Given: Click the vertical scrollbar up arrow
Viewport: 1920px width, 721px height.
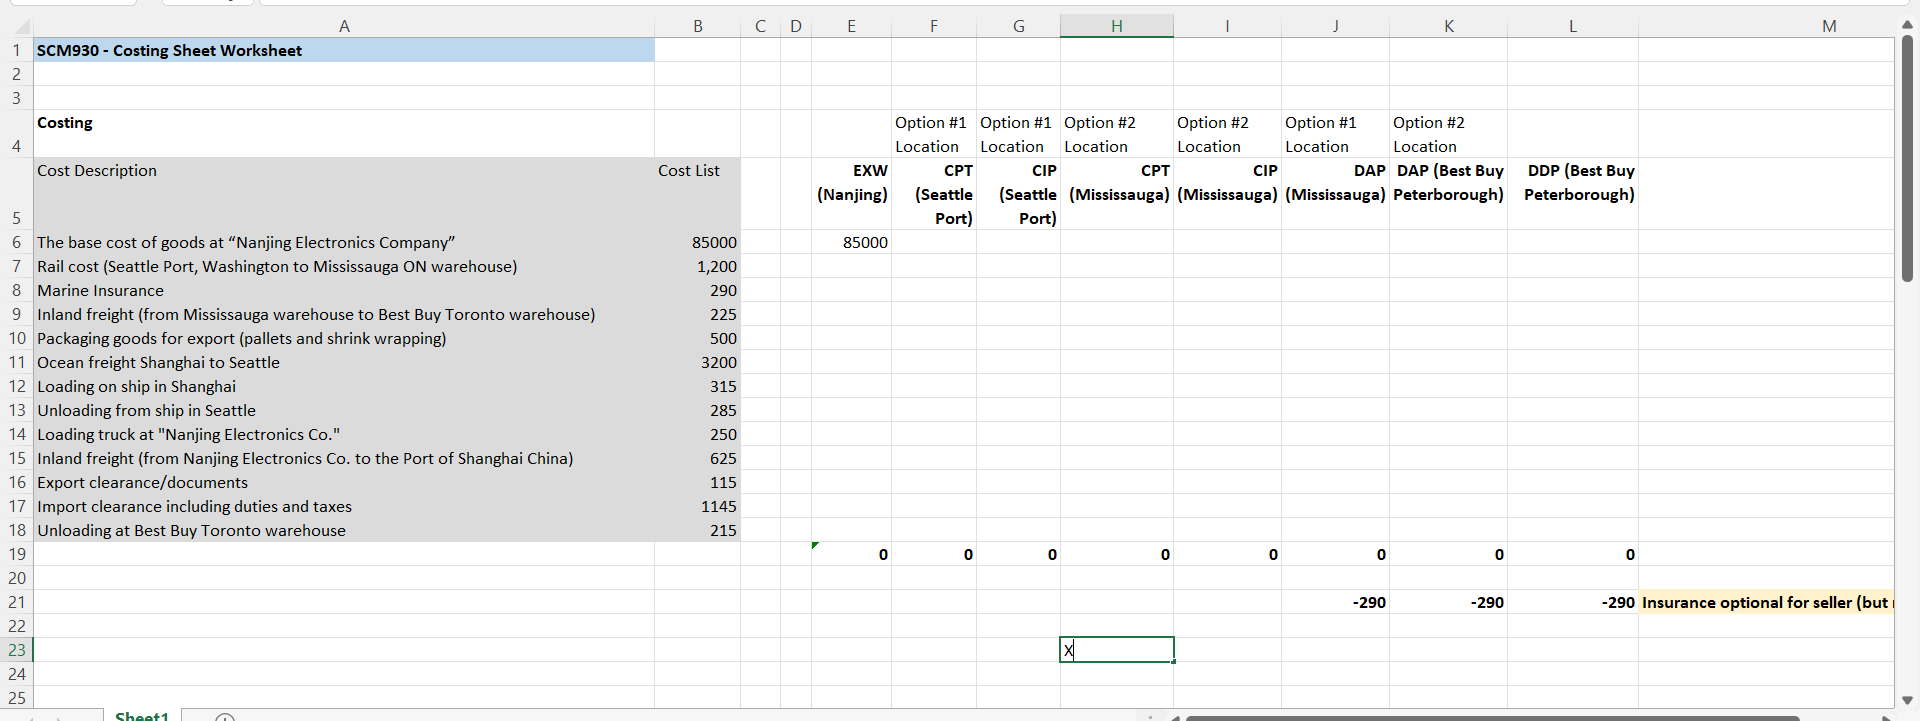Looking at the screenshot, I should [x=1907, y=25].
